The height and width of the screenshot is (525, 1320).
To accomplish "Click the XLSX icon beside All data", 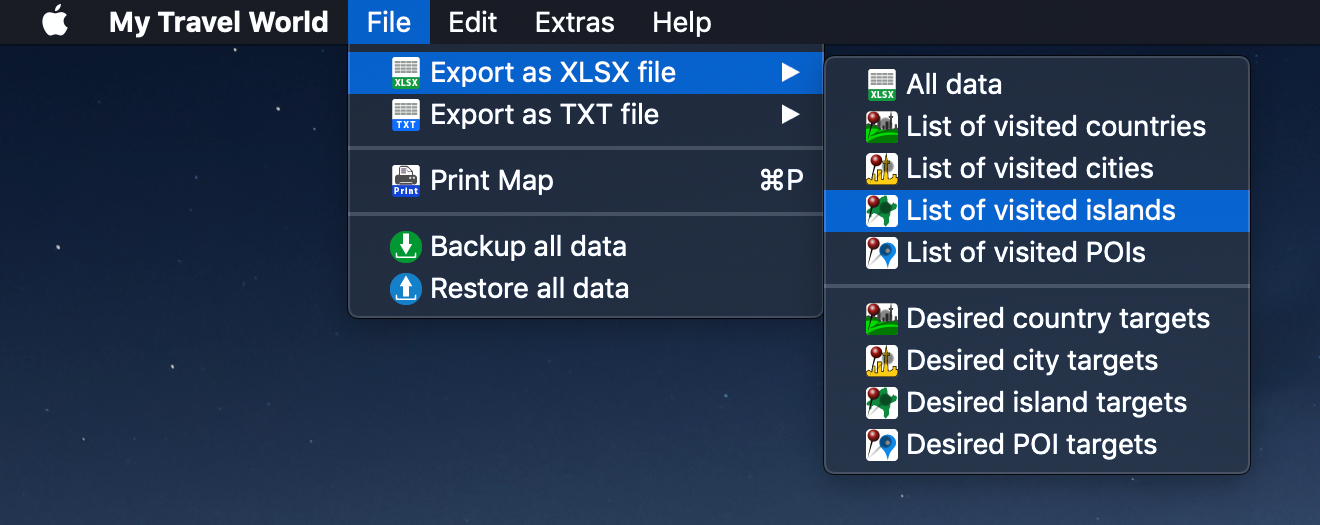I will pyautogui.click(x=882, y=85).
